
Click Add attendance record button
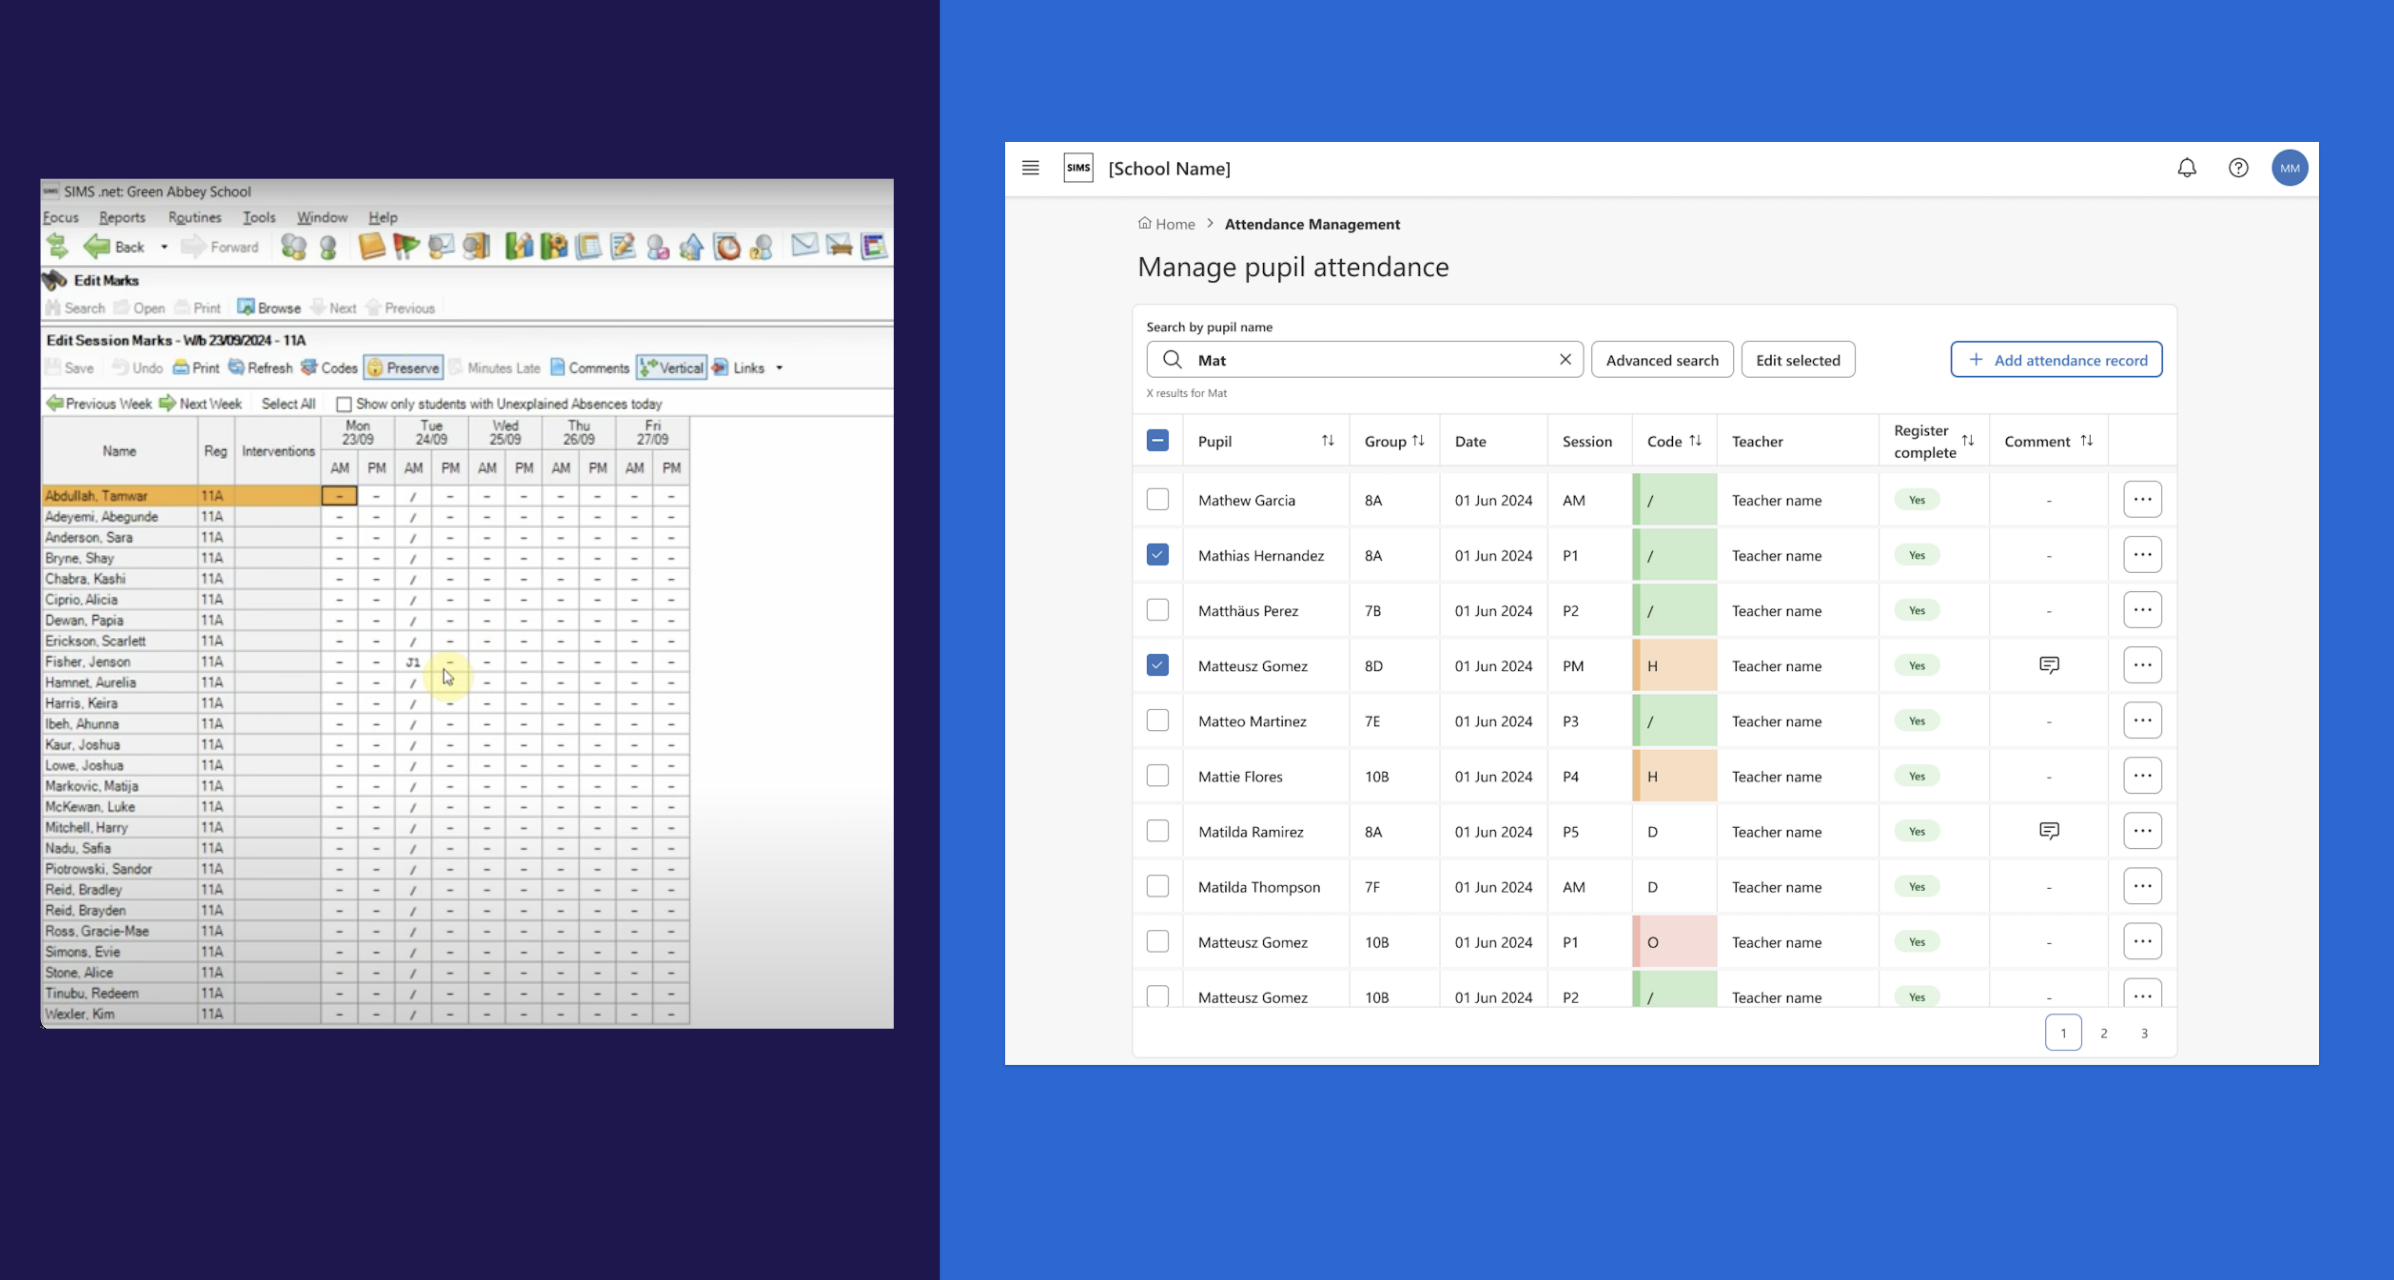2056,360
